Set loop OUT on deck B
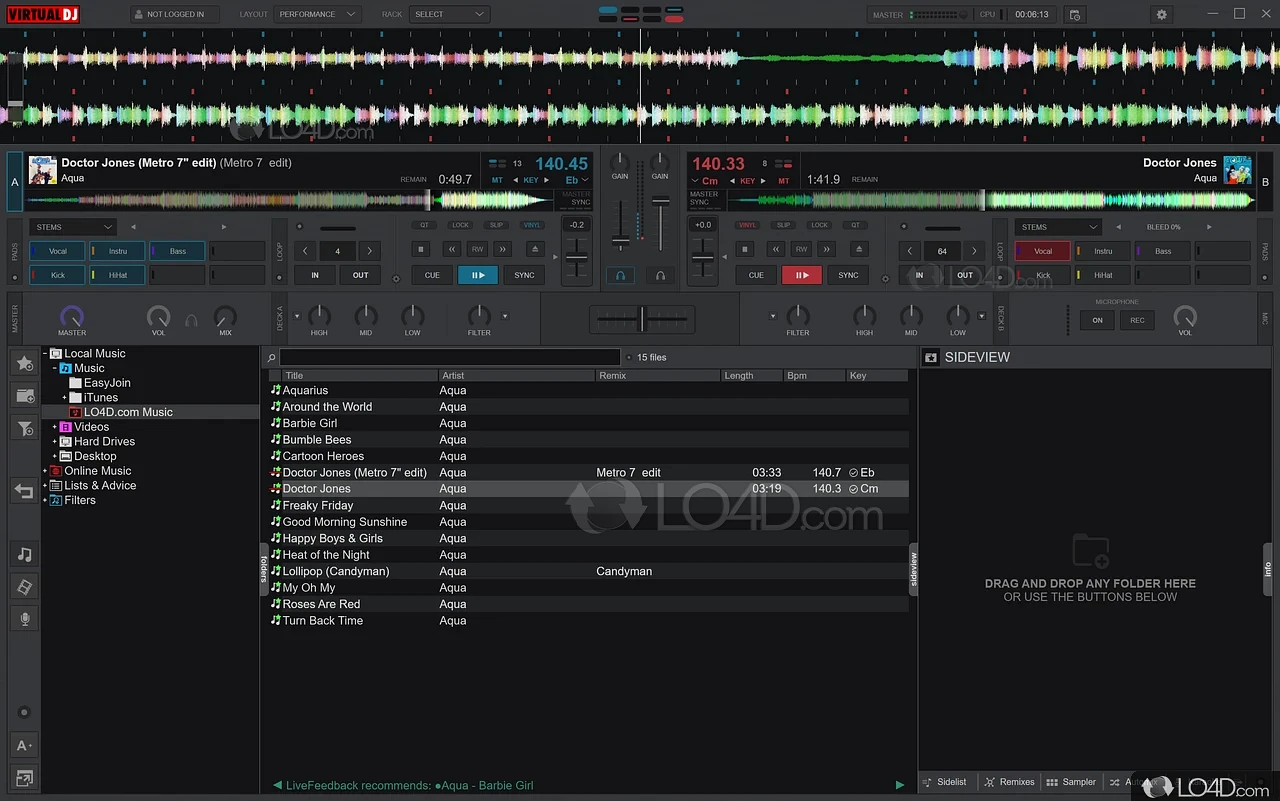 coord(965,275)
